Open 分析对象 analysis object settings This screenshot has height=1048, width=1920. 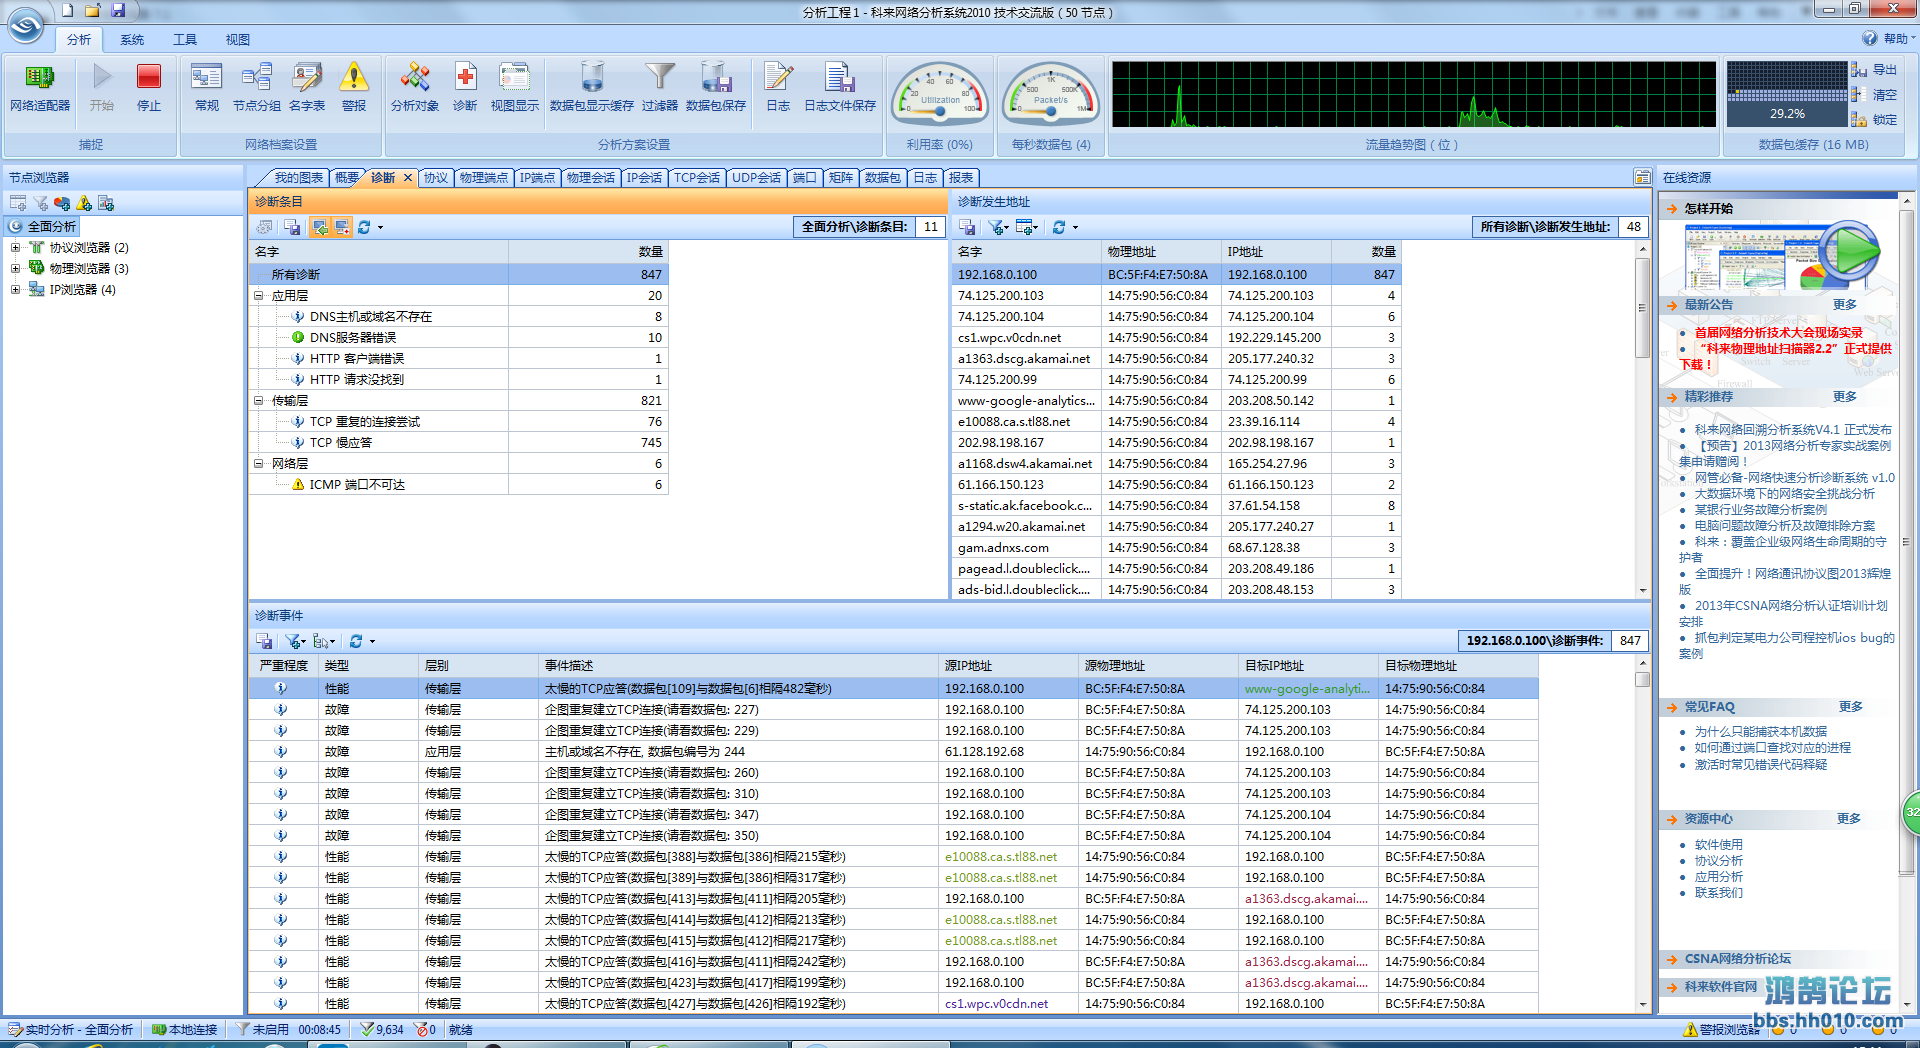[415, 87]
